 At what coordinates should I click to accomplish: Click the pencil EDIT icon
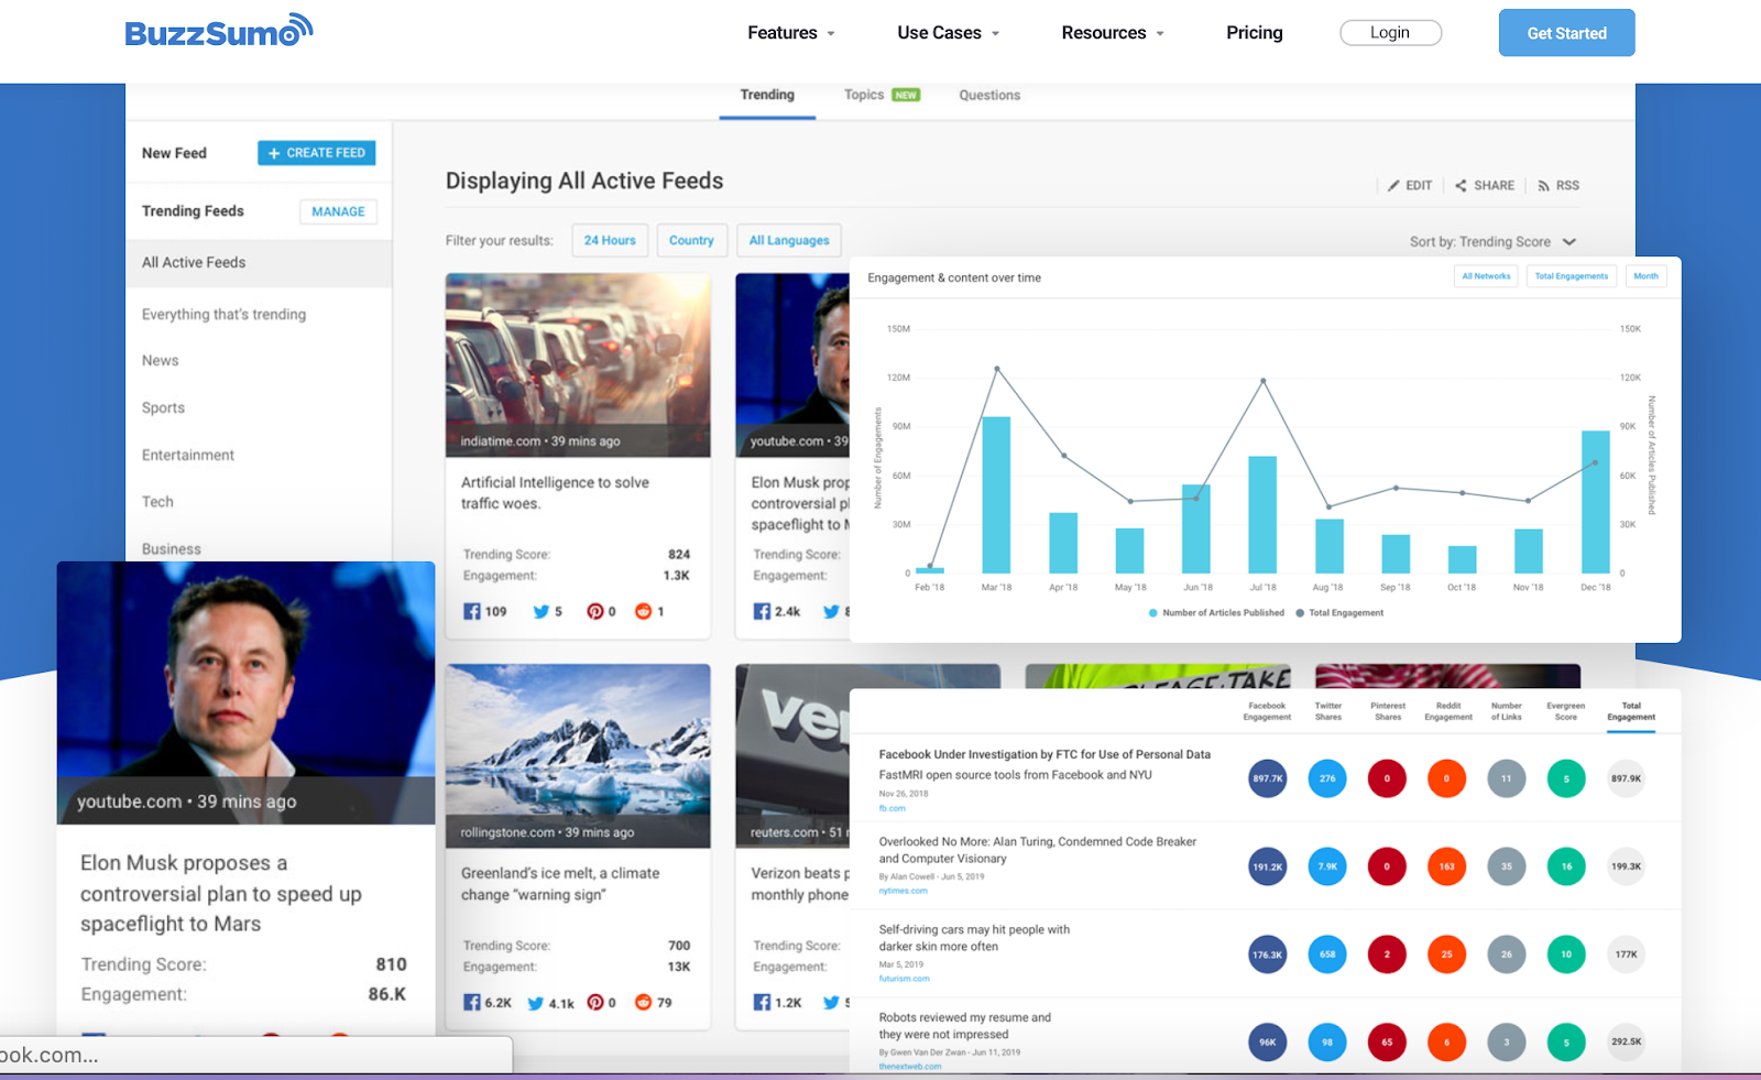1393,186
